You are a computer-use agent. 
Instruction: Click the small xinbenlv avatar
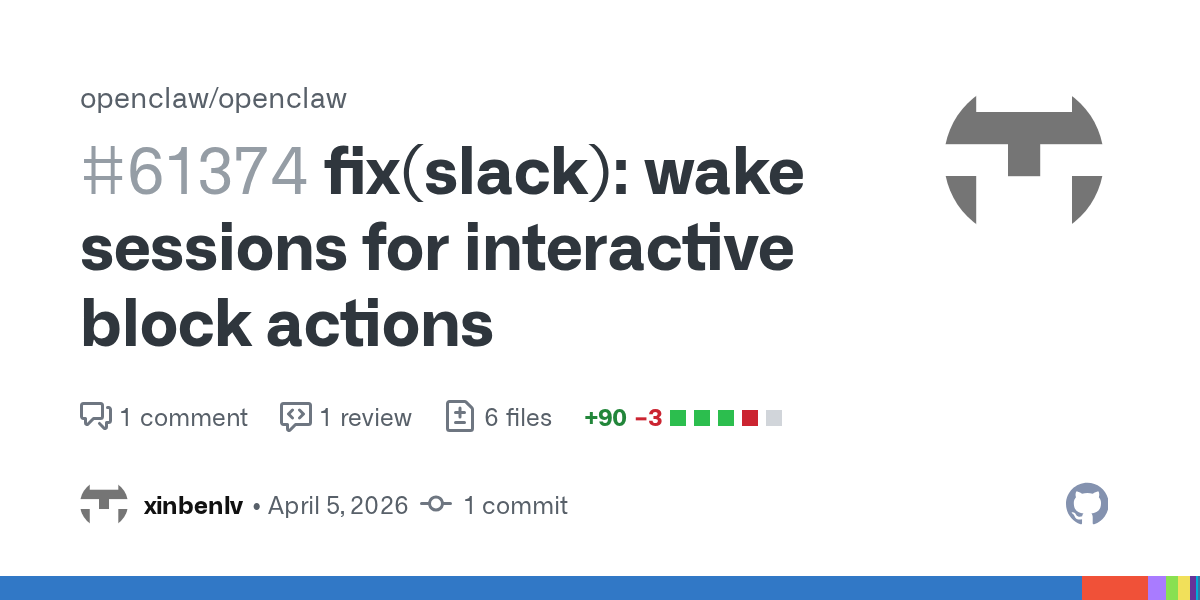pos(104,505)
